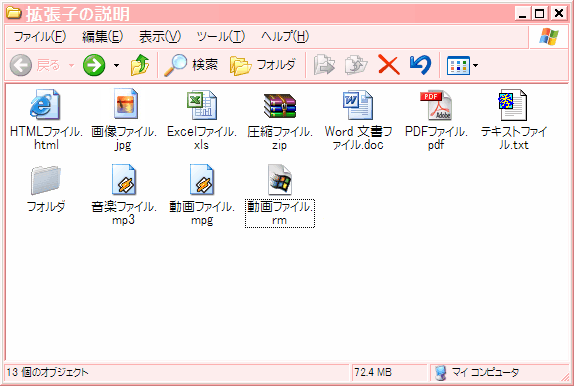The width and height of the screenshot is (574, 386).
Task: Select the gray フォルダ folder icon
Action: [45, 180]
